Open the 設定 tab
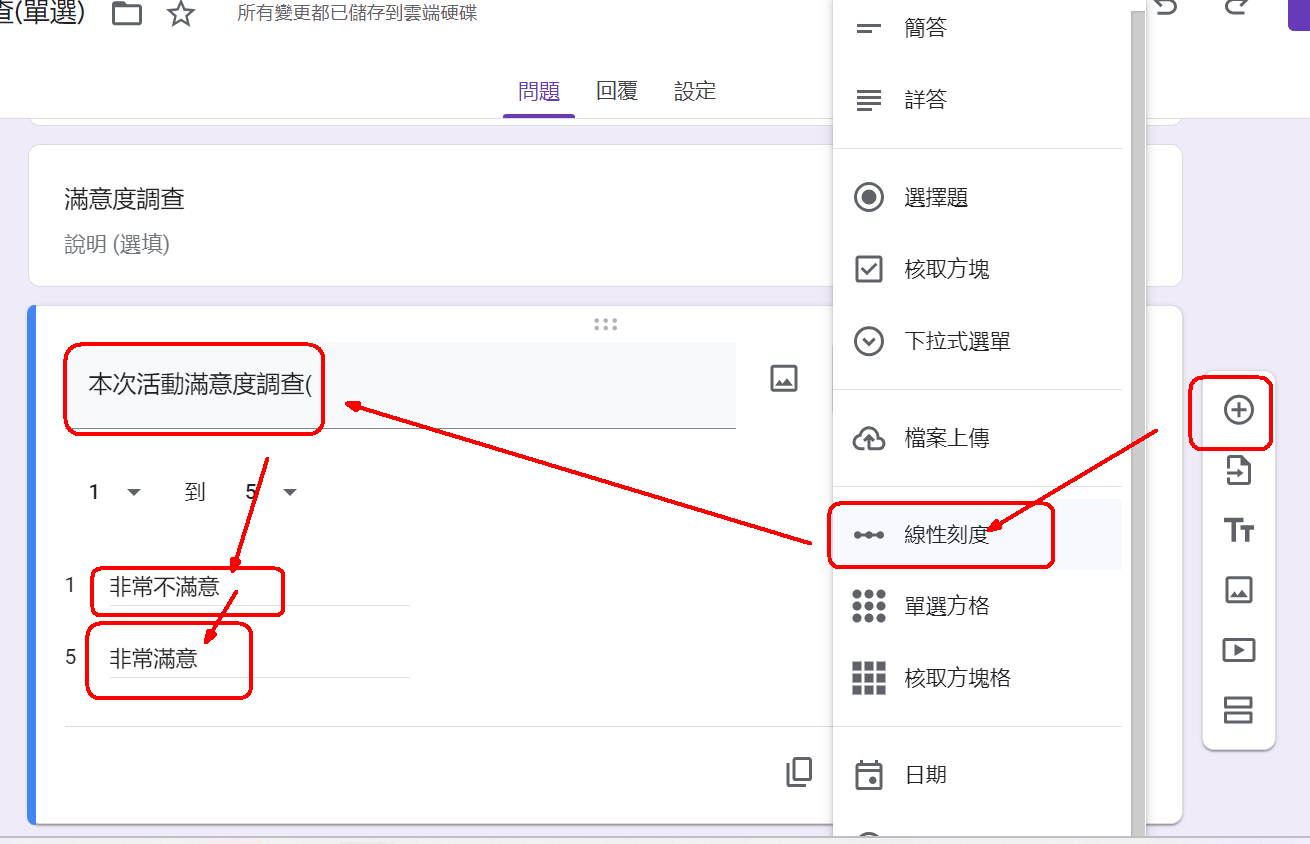The width and height of the screenshot is (1310, 844). [695, 92]
